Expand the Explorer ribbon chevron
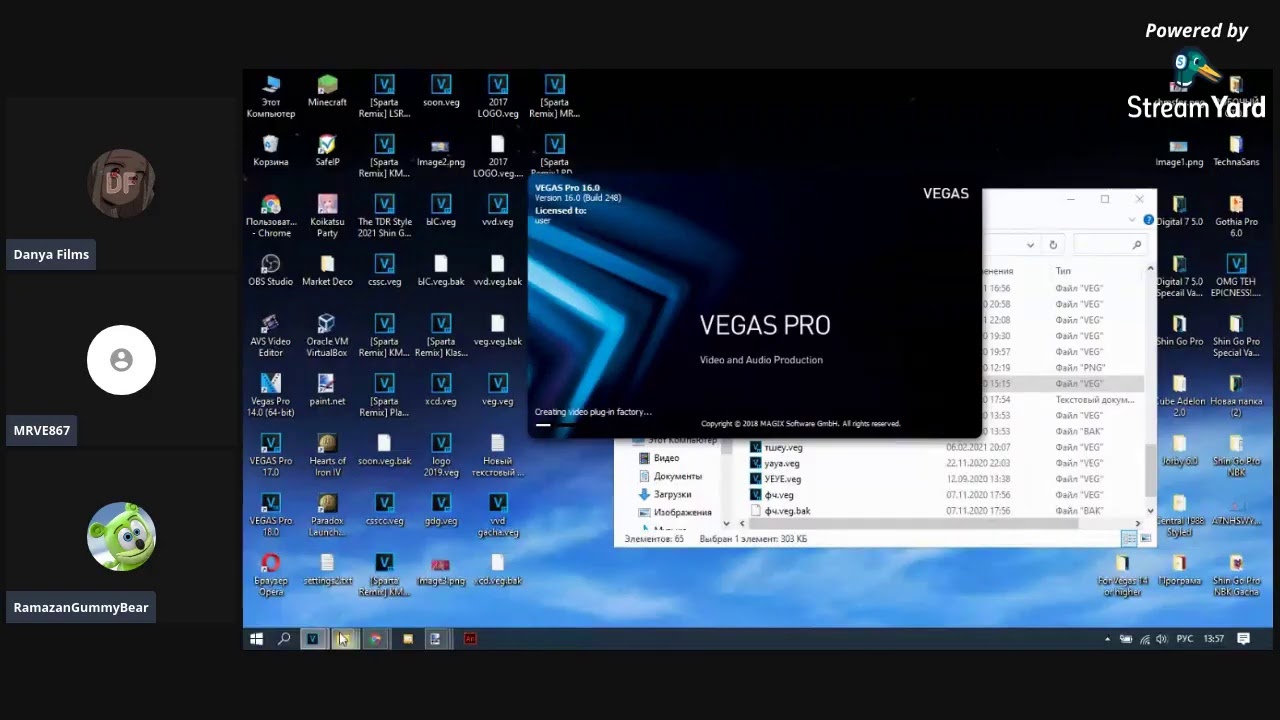 (1132, 220)
